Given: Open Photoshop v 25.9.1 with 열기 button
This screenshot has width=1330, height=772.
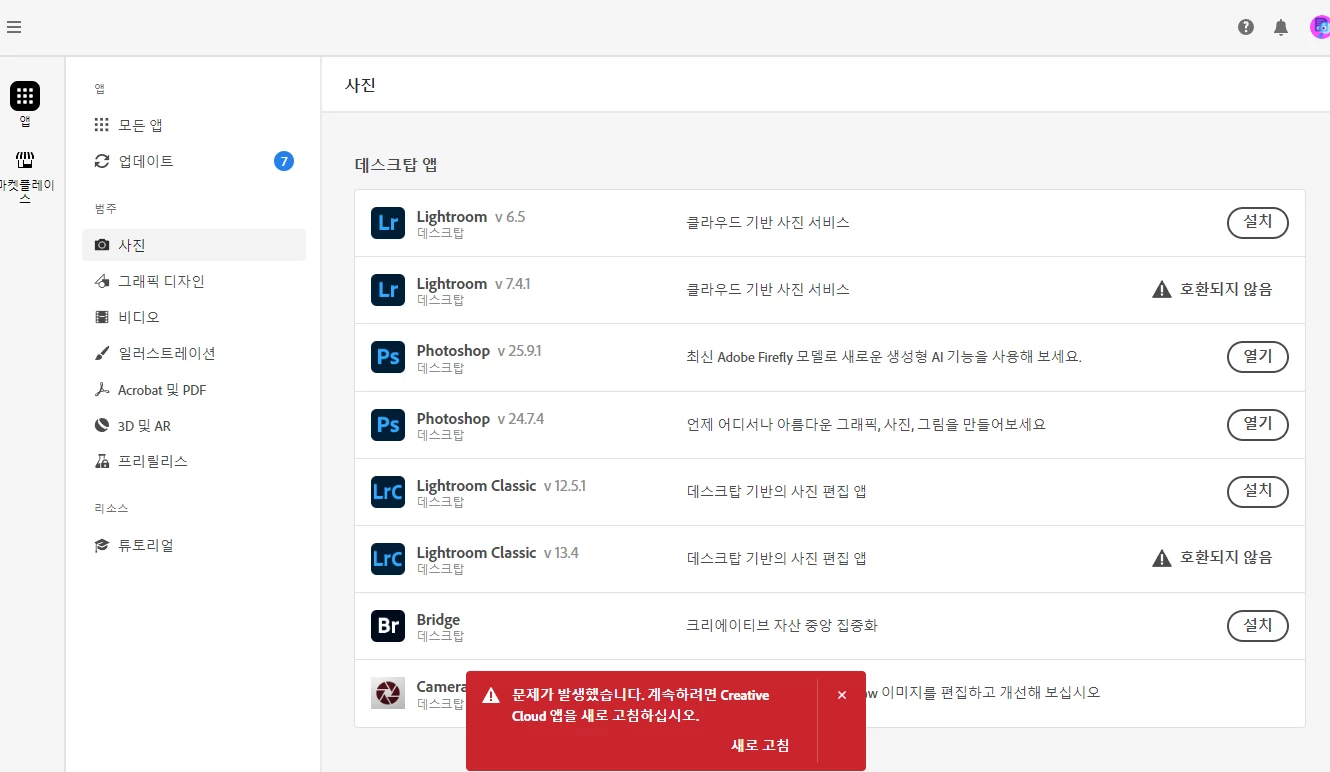Looking at the screenshot, I should pyautogui.click(x=1257, y=357).
